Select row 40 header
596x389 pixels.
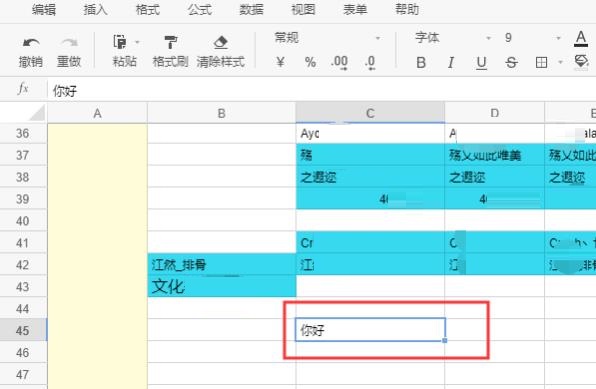pyautogui.click(x=23, y=221)
